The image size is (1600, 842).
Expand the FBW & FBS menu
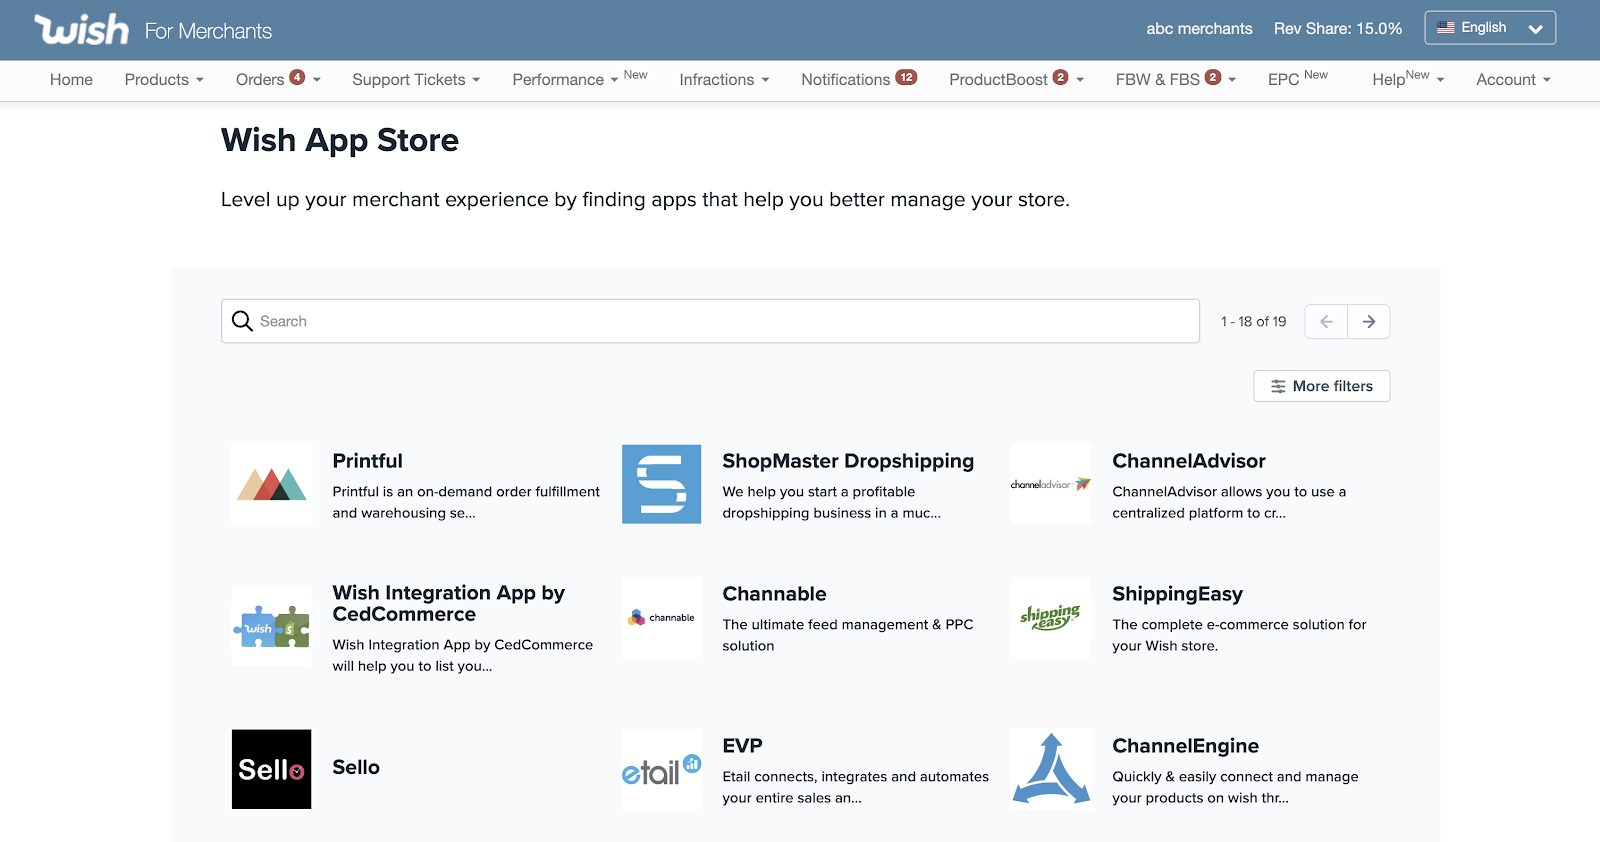point(1176,80)
